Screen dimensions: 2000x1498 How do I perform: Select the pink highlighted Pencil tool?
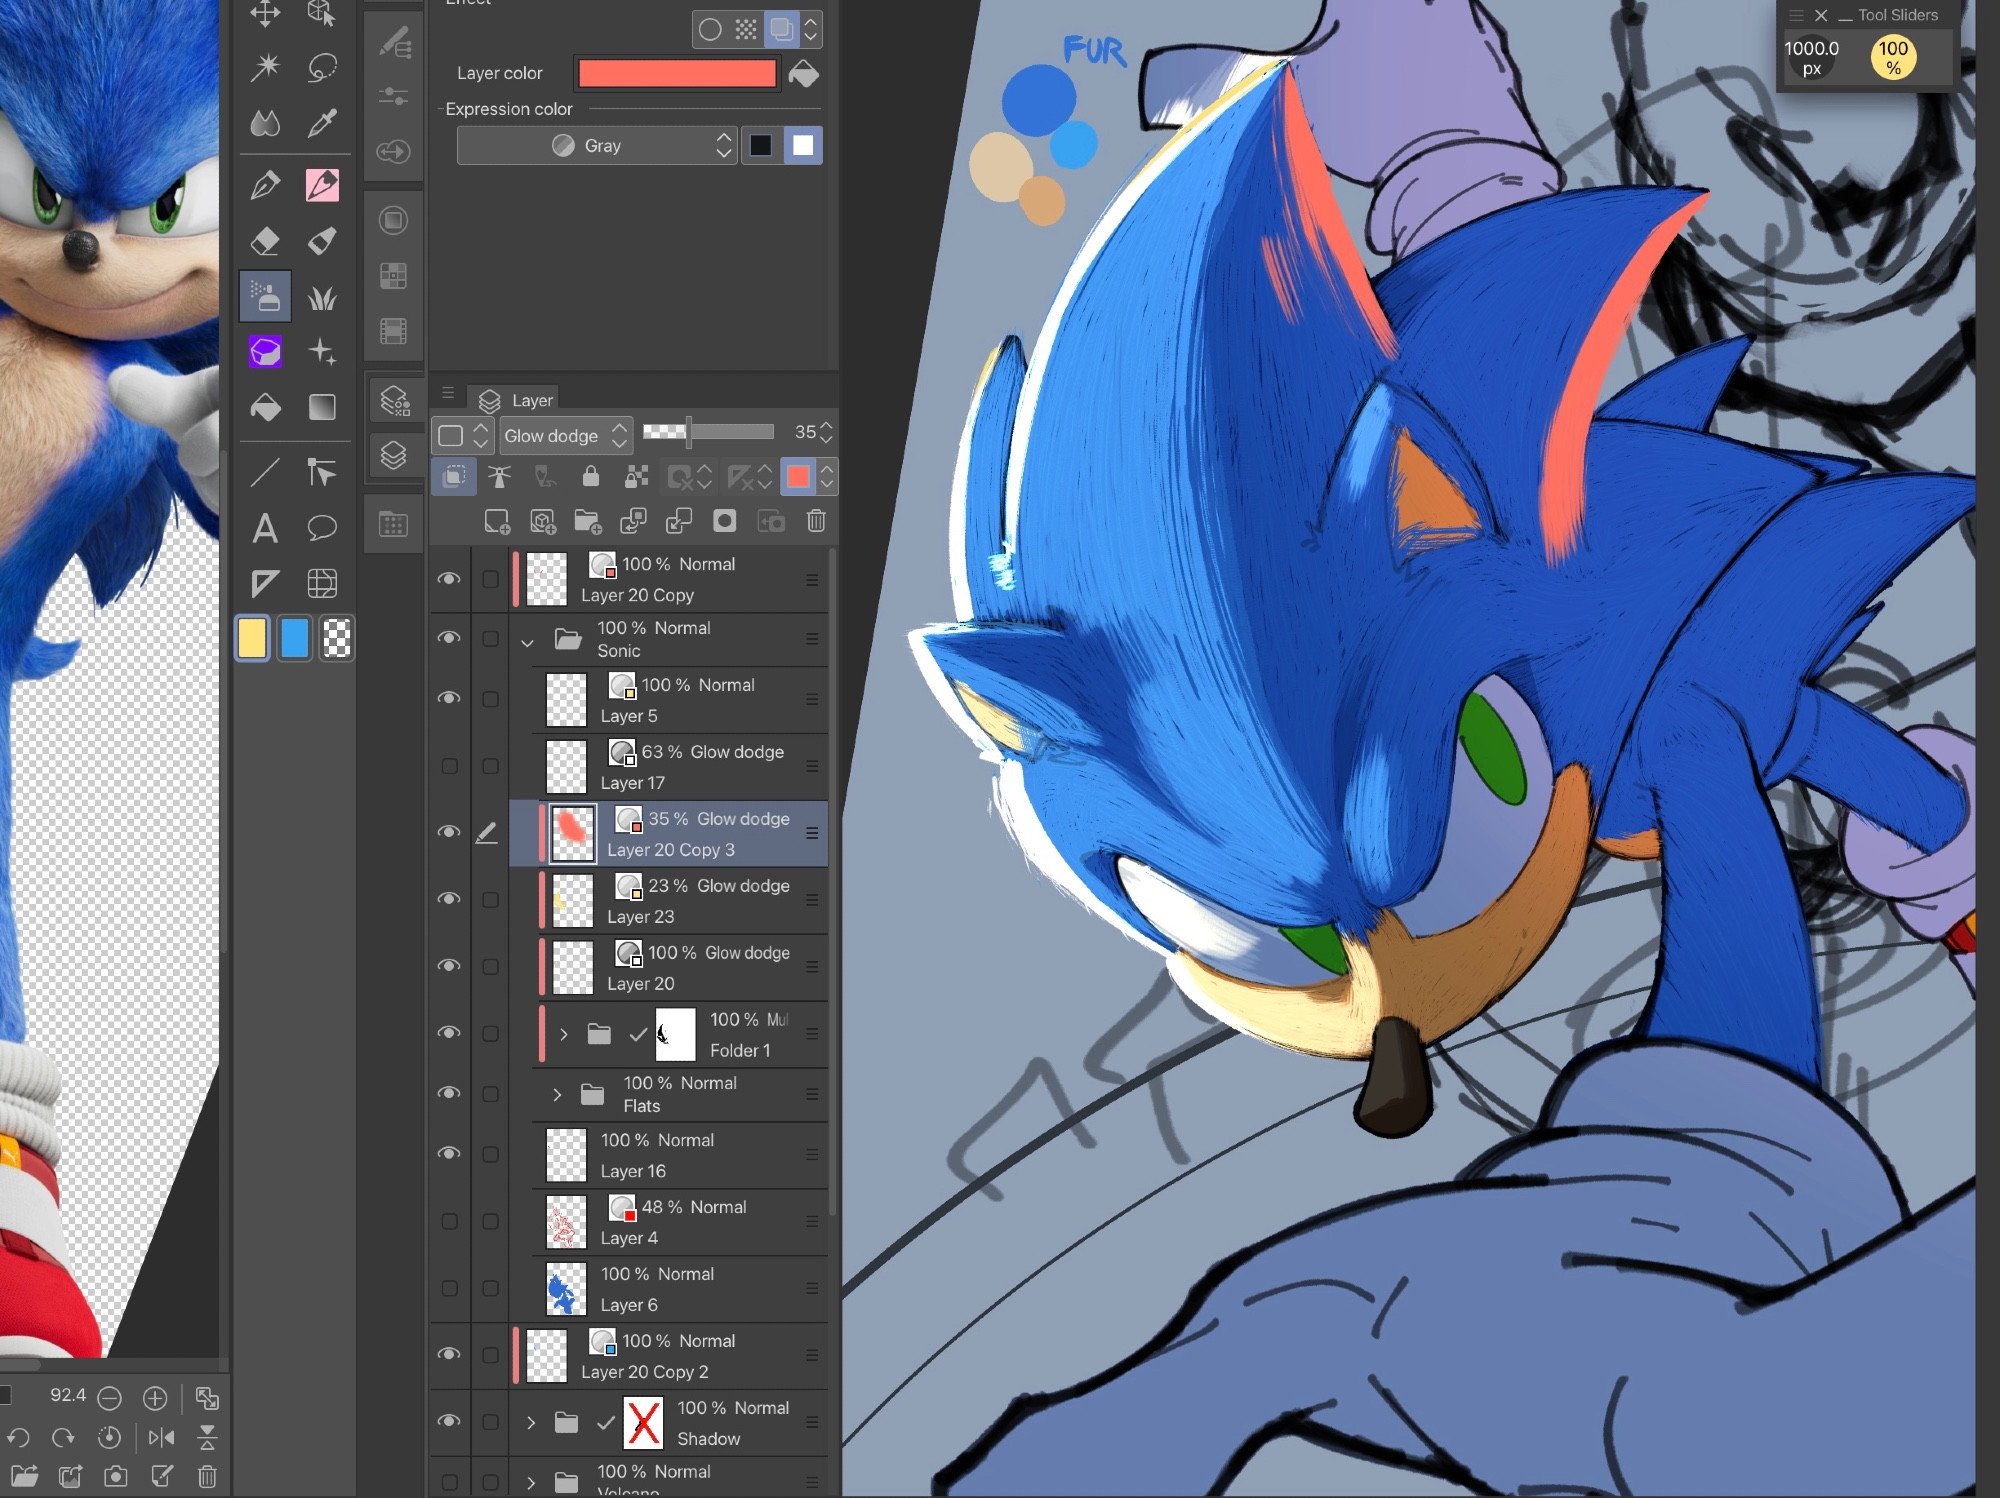pos(322,185)
